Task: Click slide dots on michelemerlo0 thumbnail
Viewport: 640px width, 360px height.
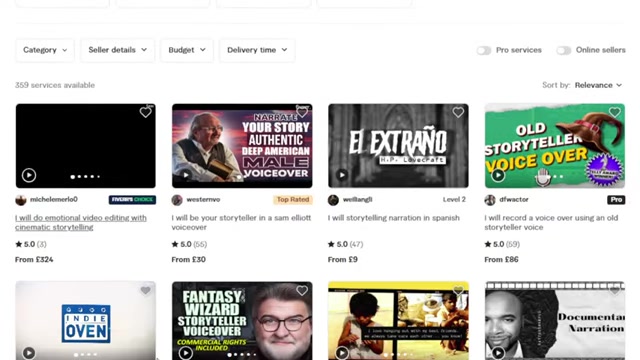Action: click(85, 177)
